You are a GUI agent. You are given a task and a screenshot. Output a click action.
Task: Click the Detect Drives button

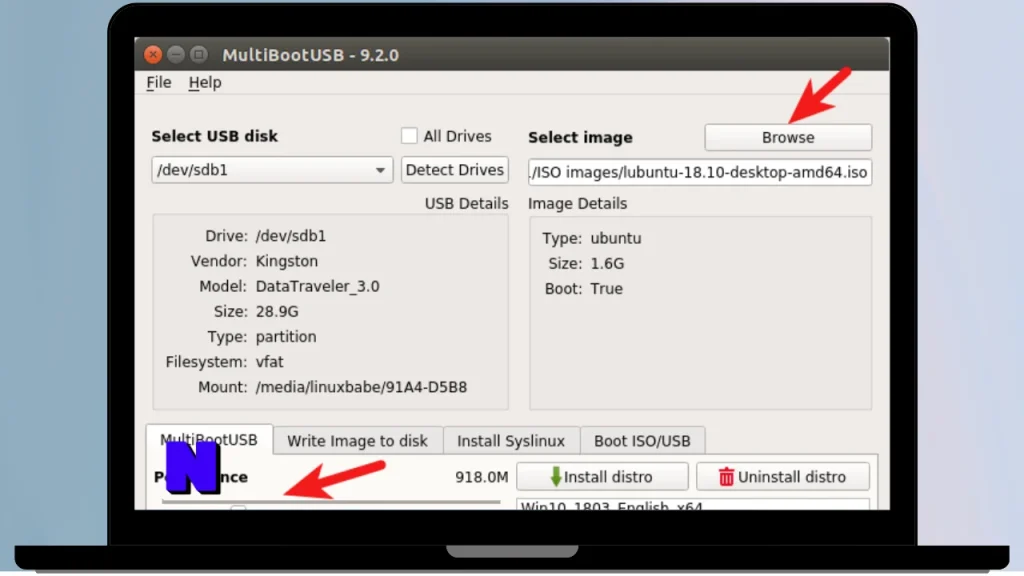pyautogui.click(x=455, y=170)
